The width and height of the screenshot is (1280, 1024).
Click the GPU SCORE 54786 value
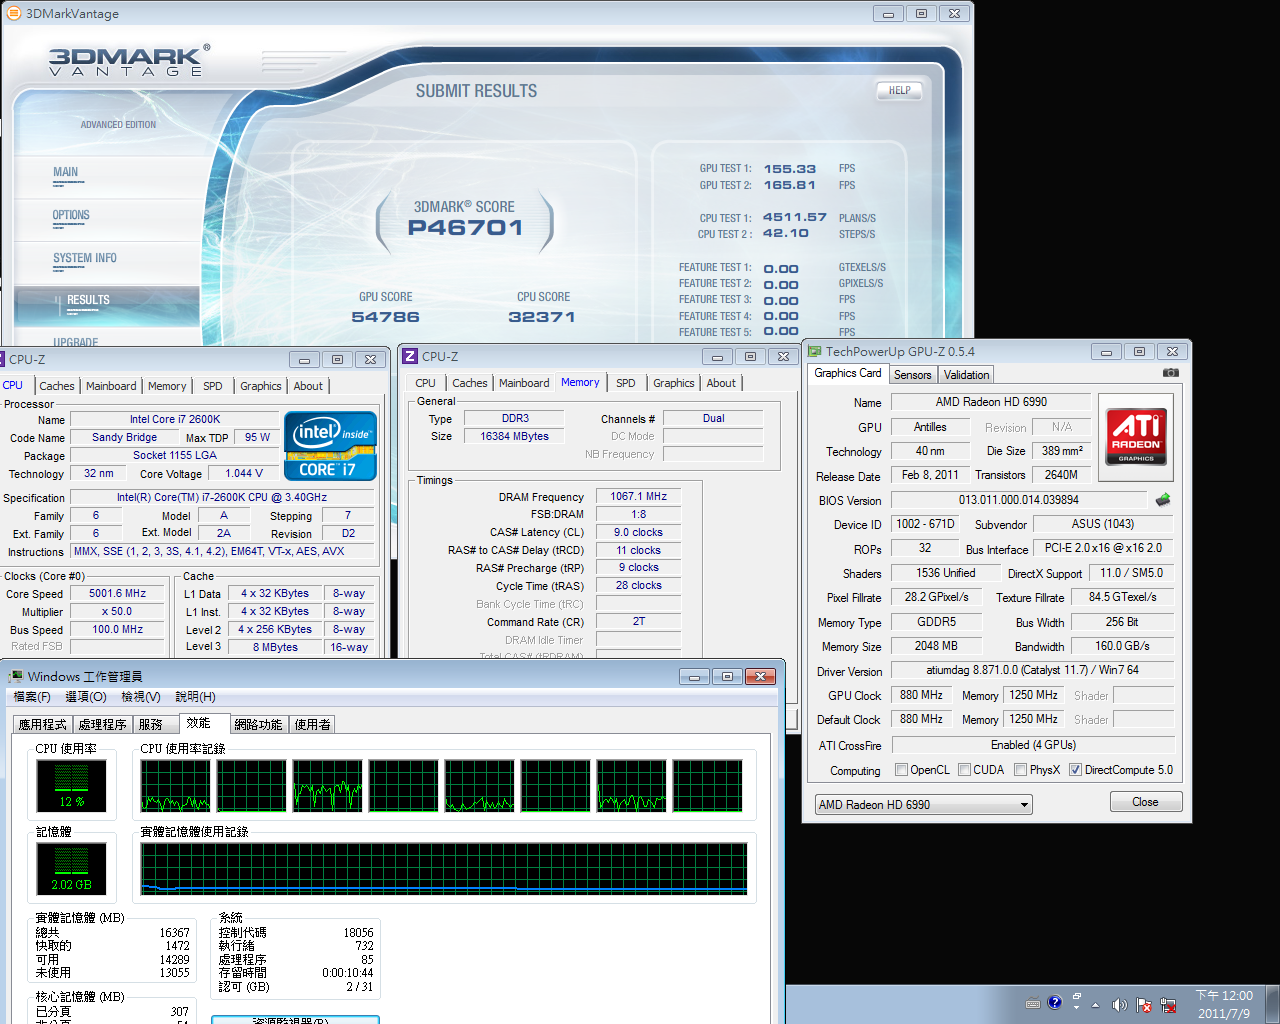(385, 317)
